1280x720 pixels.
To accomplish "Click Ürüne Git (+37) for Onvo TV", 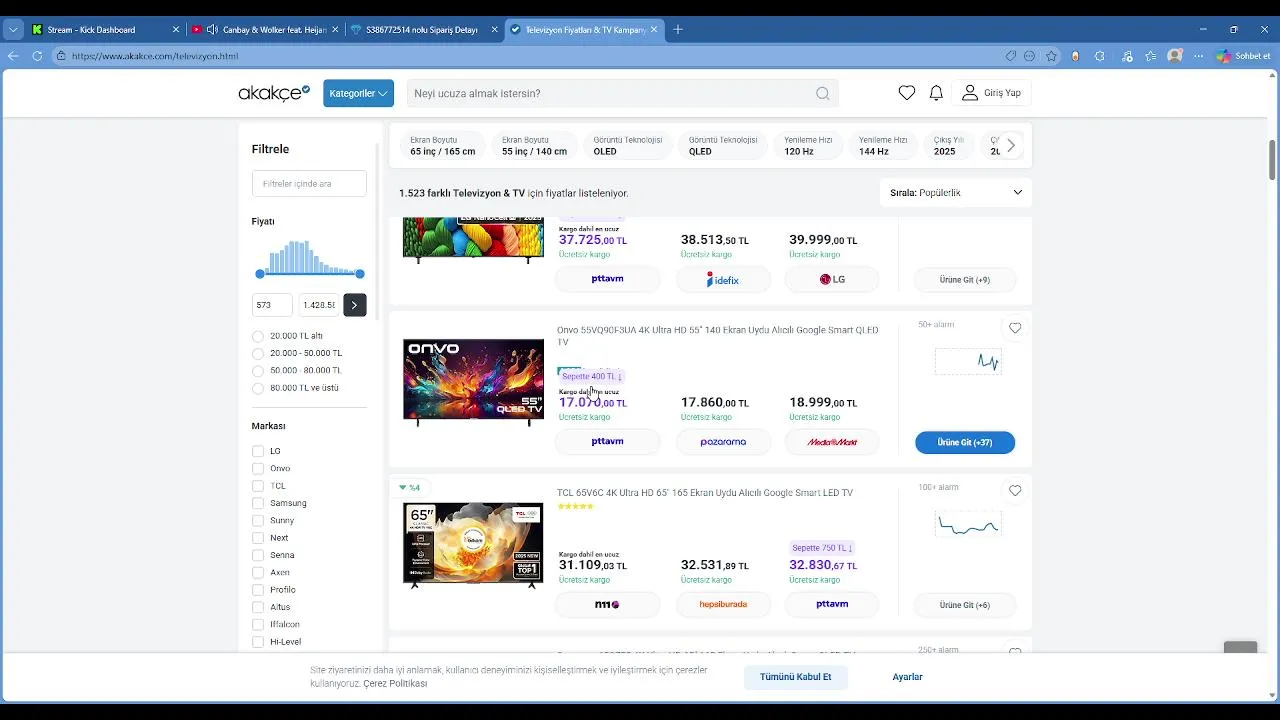I will (965, 442).
